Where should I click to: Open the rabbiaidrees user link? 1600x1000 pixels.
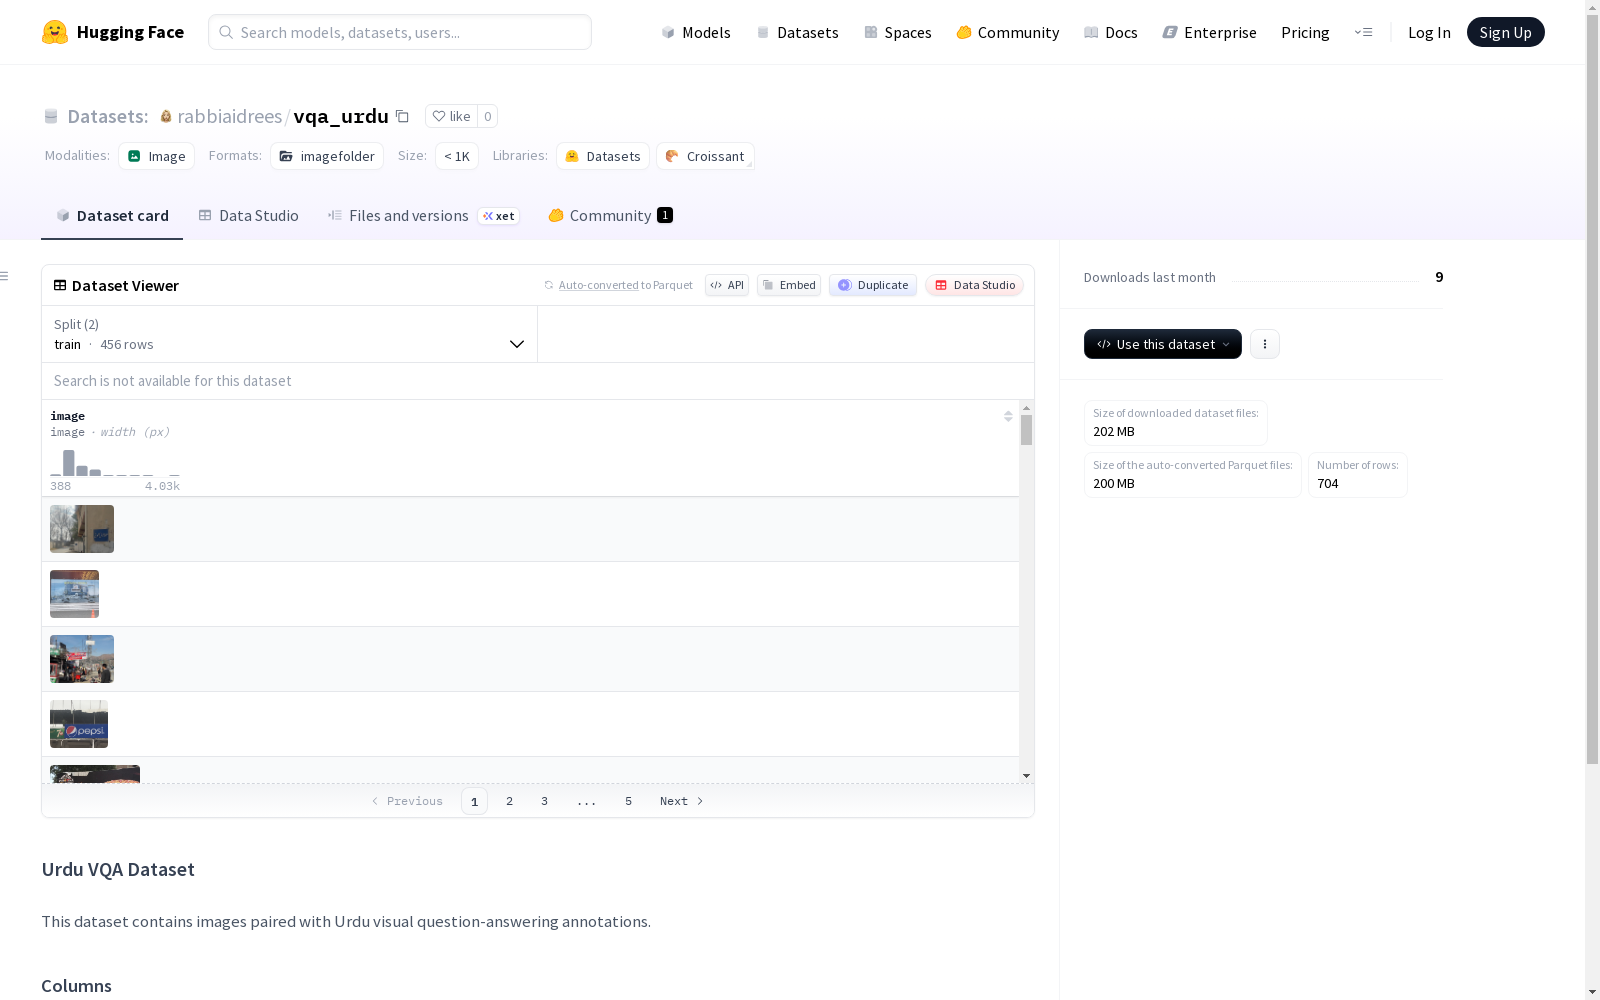pos(230,116)
